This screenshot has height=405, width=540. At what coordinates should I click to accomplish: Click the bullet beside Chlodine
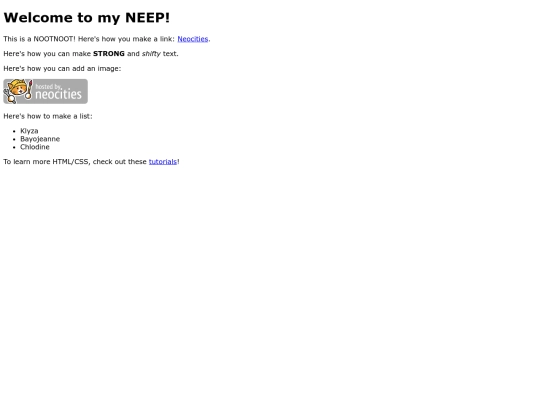point(14,147)
